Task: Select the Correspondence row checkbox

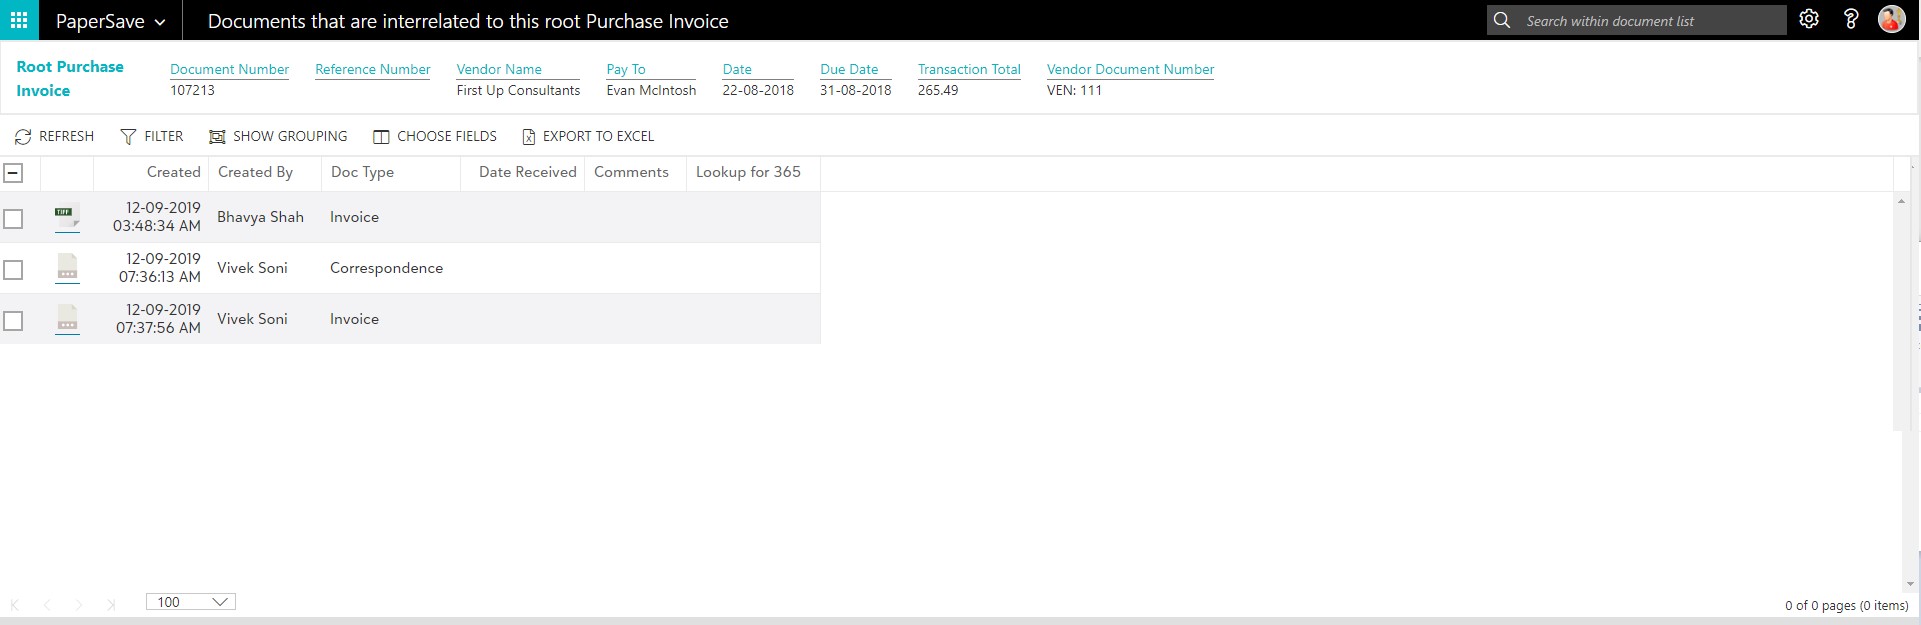Action: (x=13, y=269)
